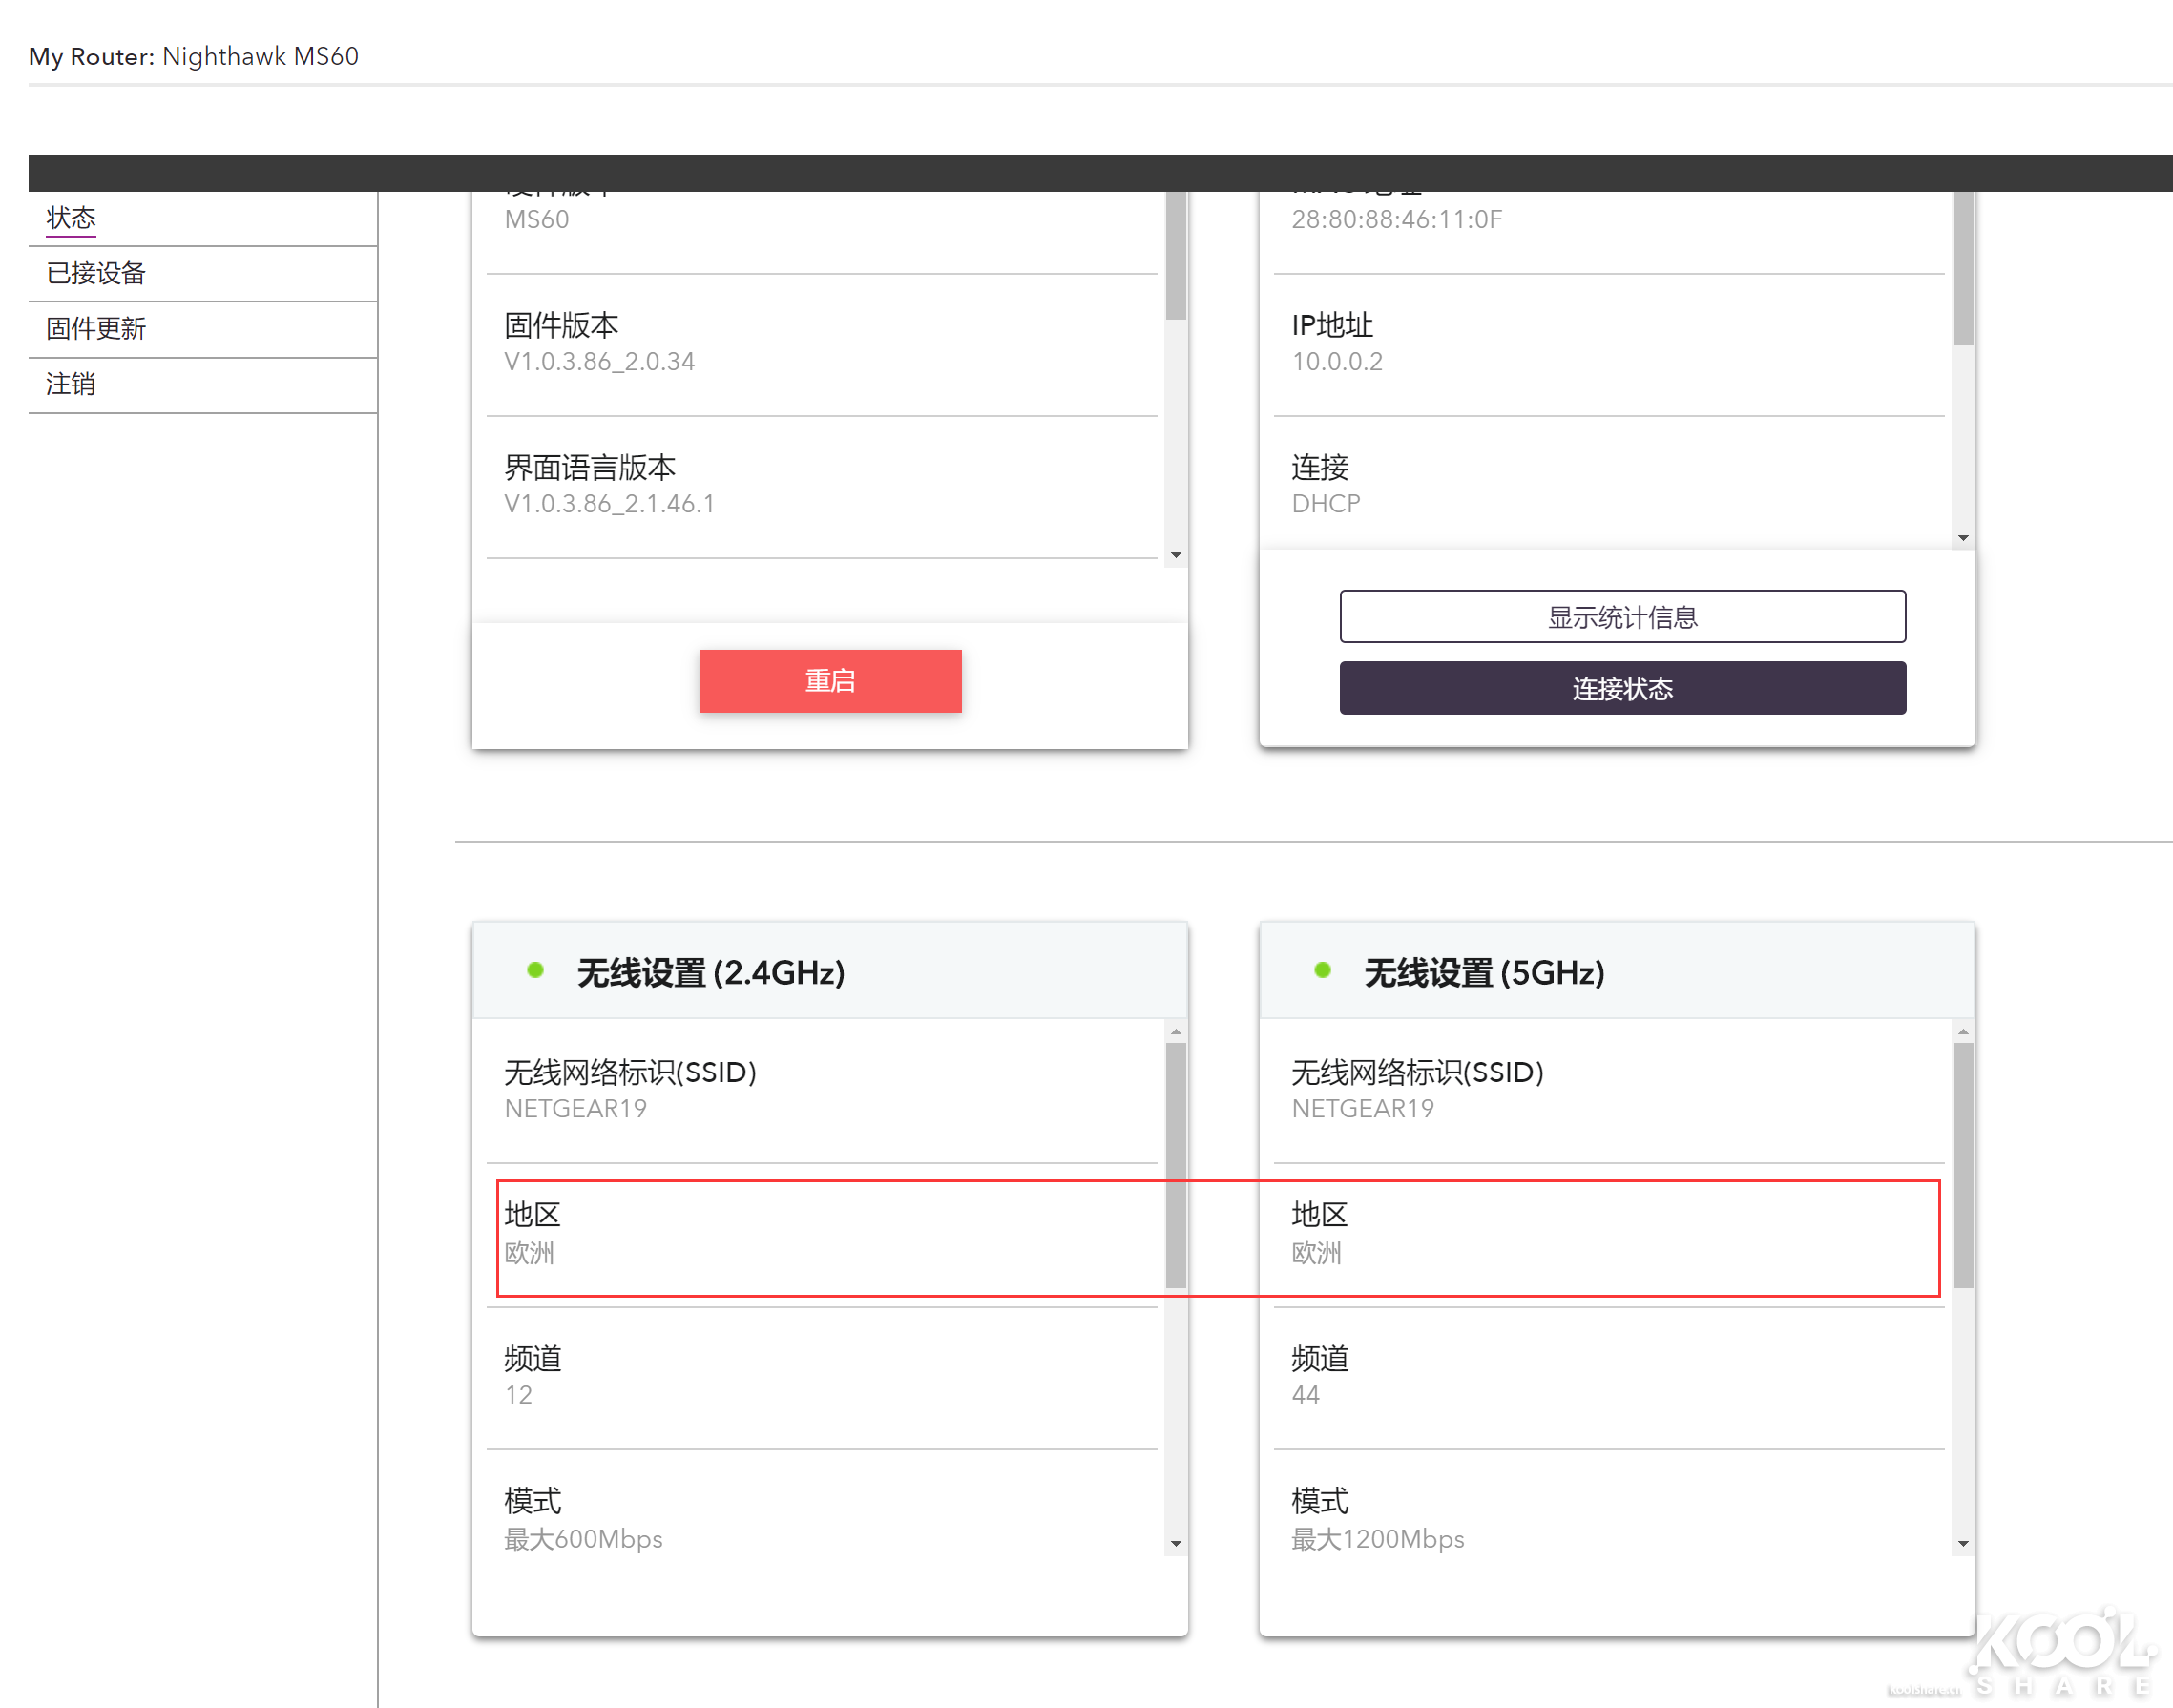Click scrollbar thumb of 2.4GHz wireless panel
This screenshot has width=2173, height=1708.
(1176, 1166)
